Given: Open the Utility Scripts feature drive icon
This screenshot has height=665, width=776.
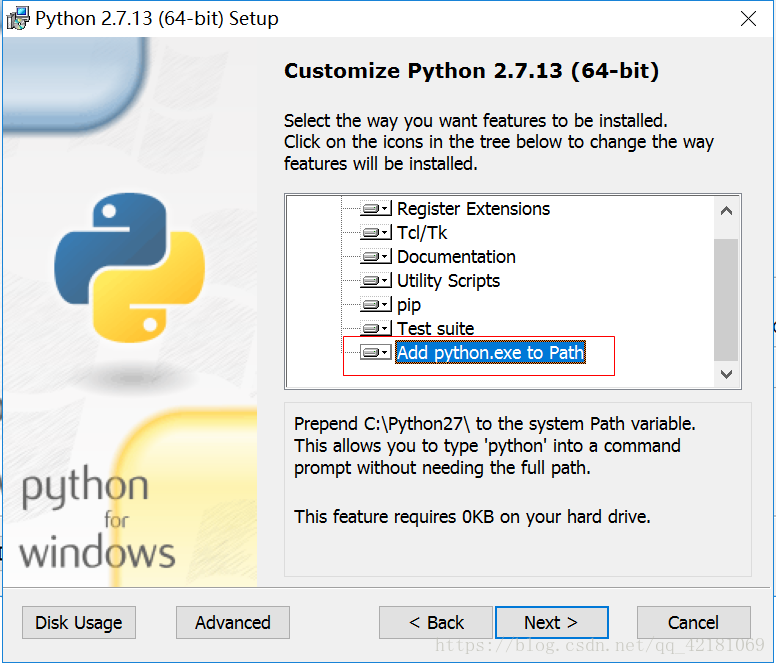Looking at the screenshot, I should pos(376,281).
